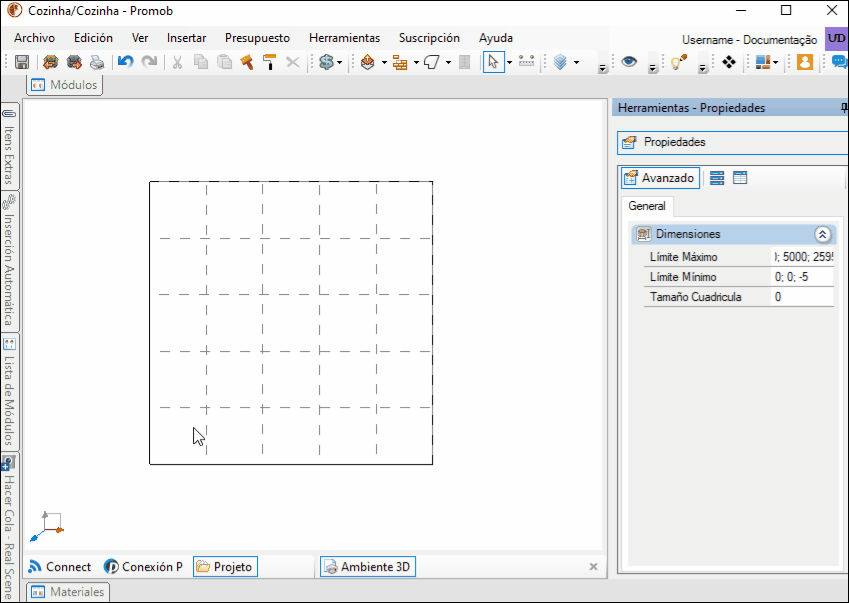849x603 pixels.
Task: Open the Módulos panel tab
Action: pyautogui.click(x=64, y=85)
